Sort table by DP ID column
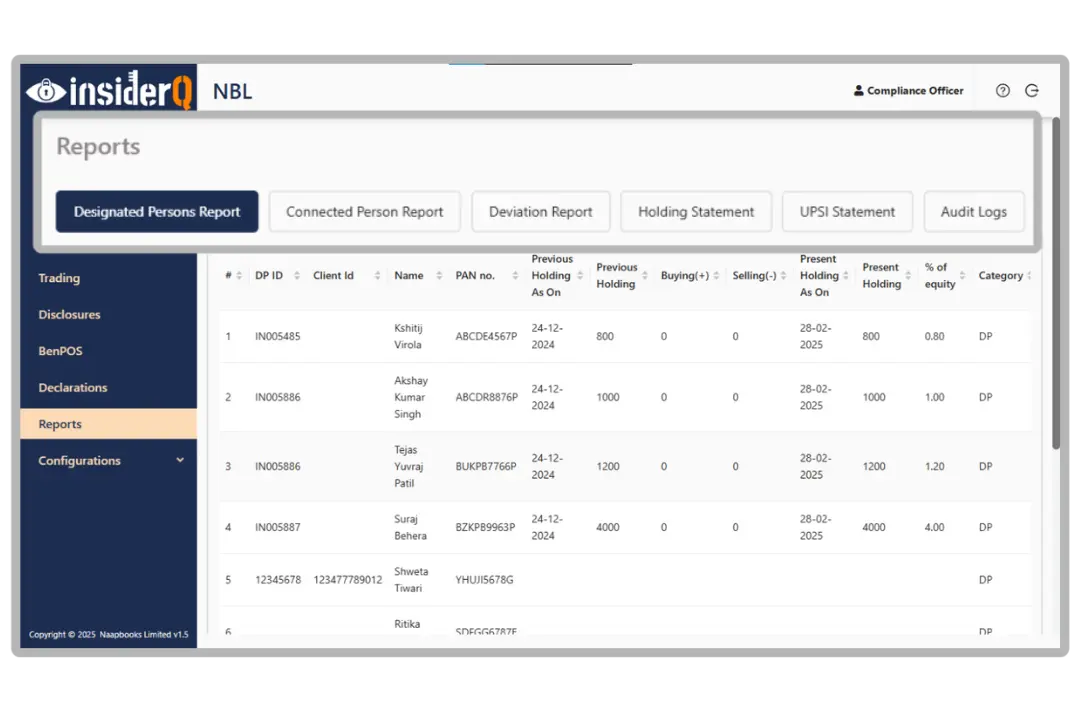The width and height of the screenshot is (1080, 712). [297, 275]
